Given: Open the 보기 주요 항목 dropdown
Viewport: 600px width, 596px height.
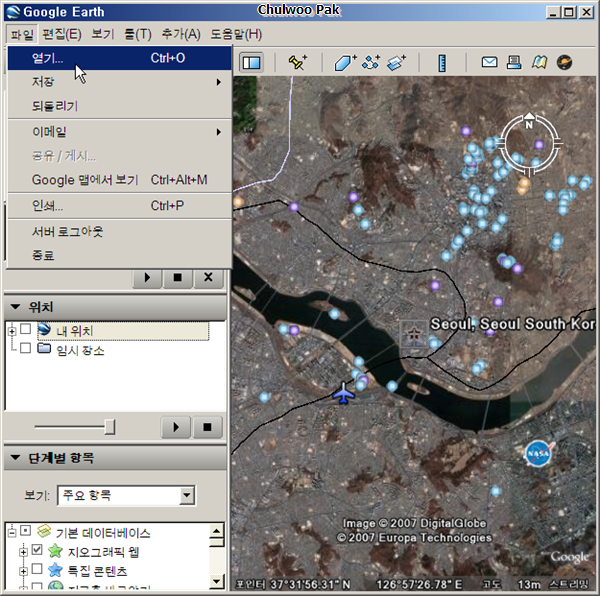Looking at the screenshot, I should (x=126, y=495).
